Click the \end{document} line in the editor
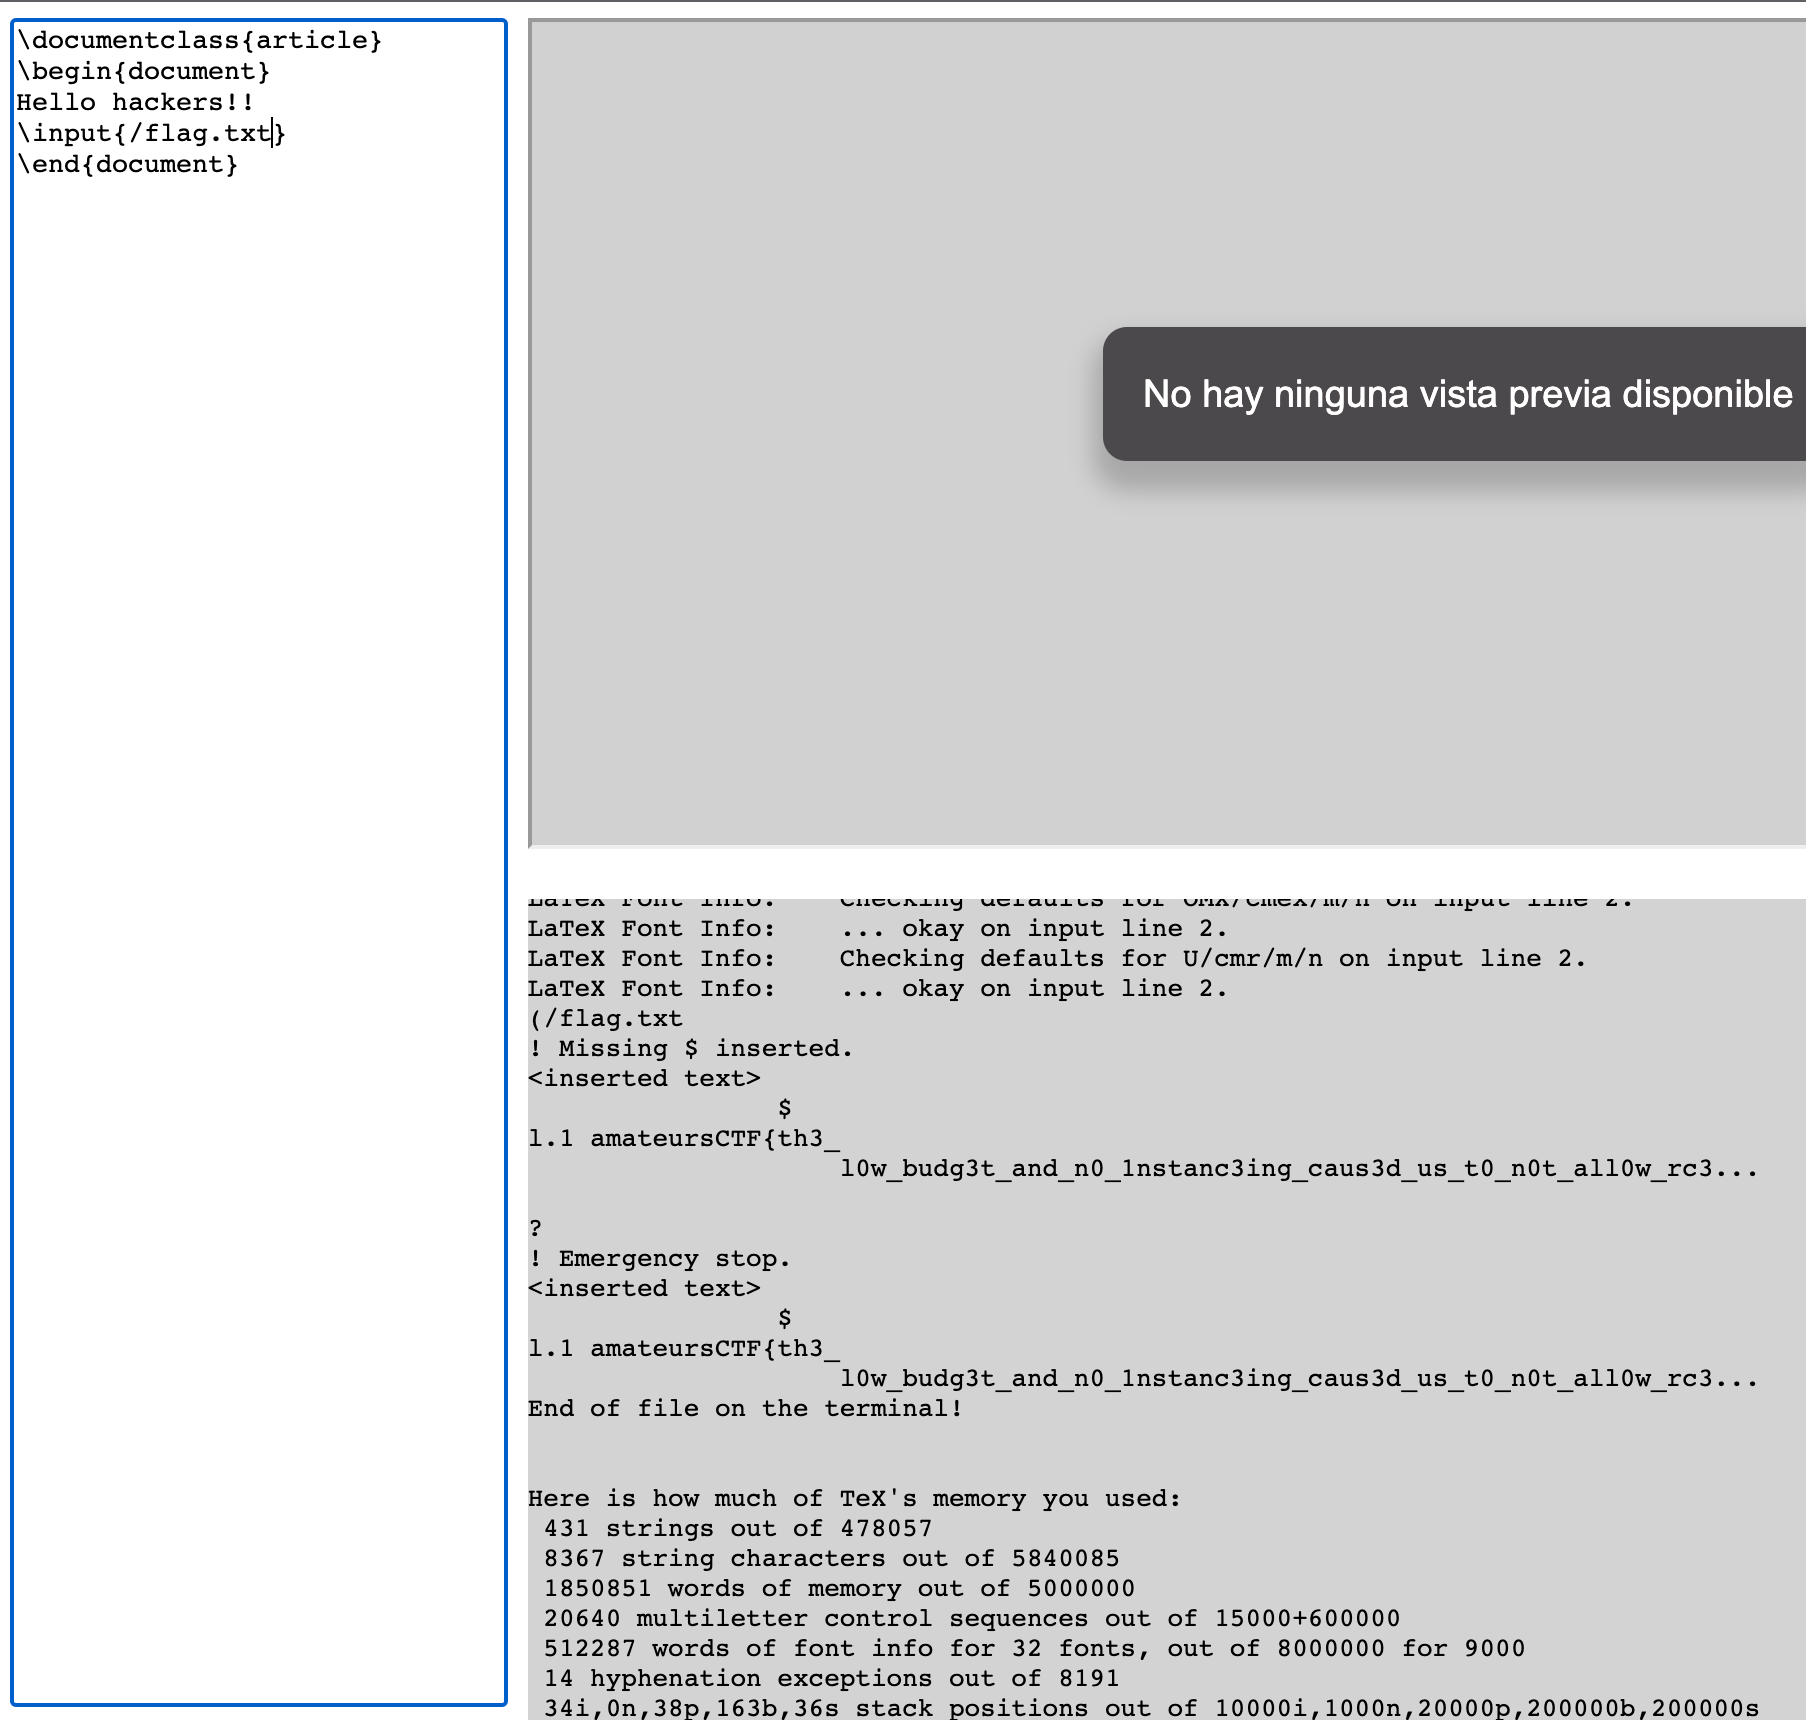The height and width of the screenshot is (1720, 1806). (128, 164)
